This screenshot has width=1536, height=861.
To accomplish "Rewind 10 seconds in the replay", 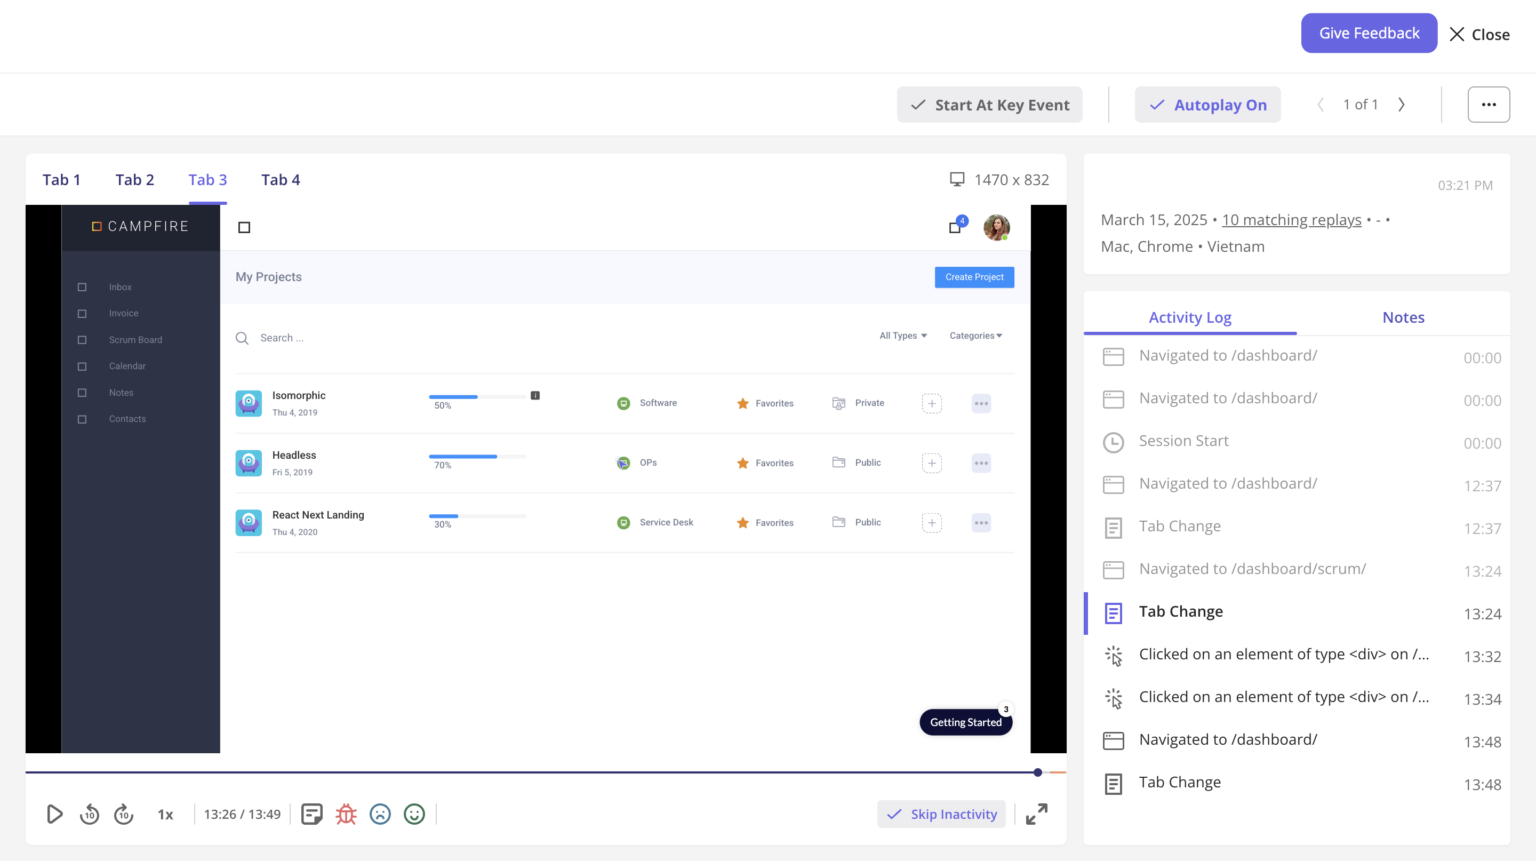I will click(89, 814).
